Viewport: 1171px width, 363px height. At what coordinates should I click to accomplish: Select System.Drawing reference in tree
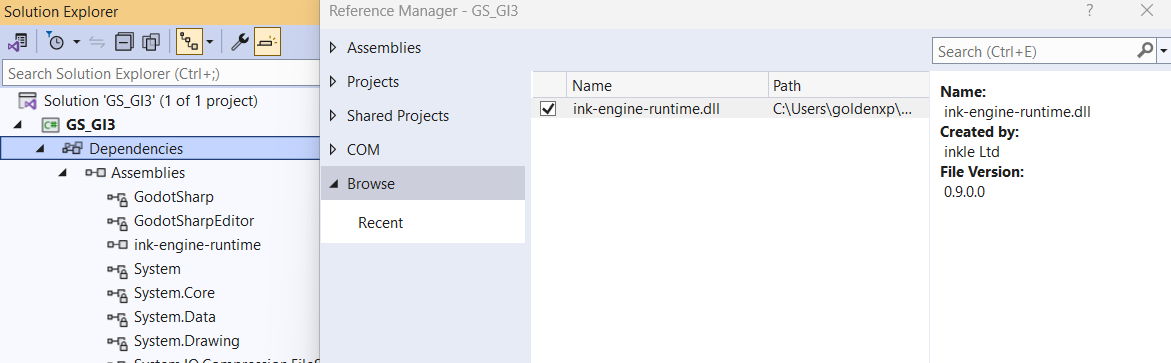pos(187,341)
